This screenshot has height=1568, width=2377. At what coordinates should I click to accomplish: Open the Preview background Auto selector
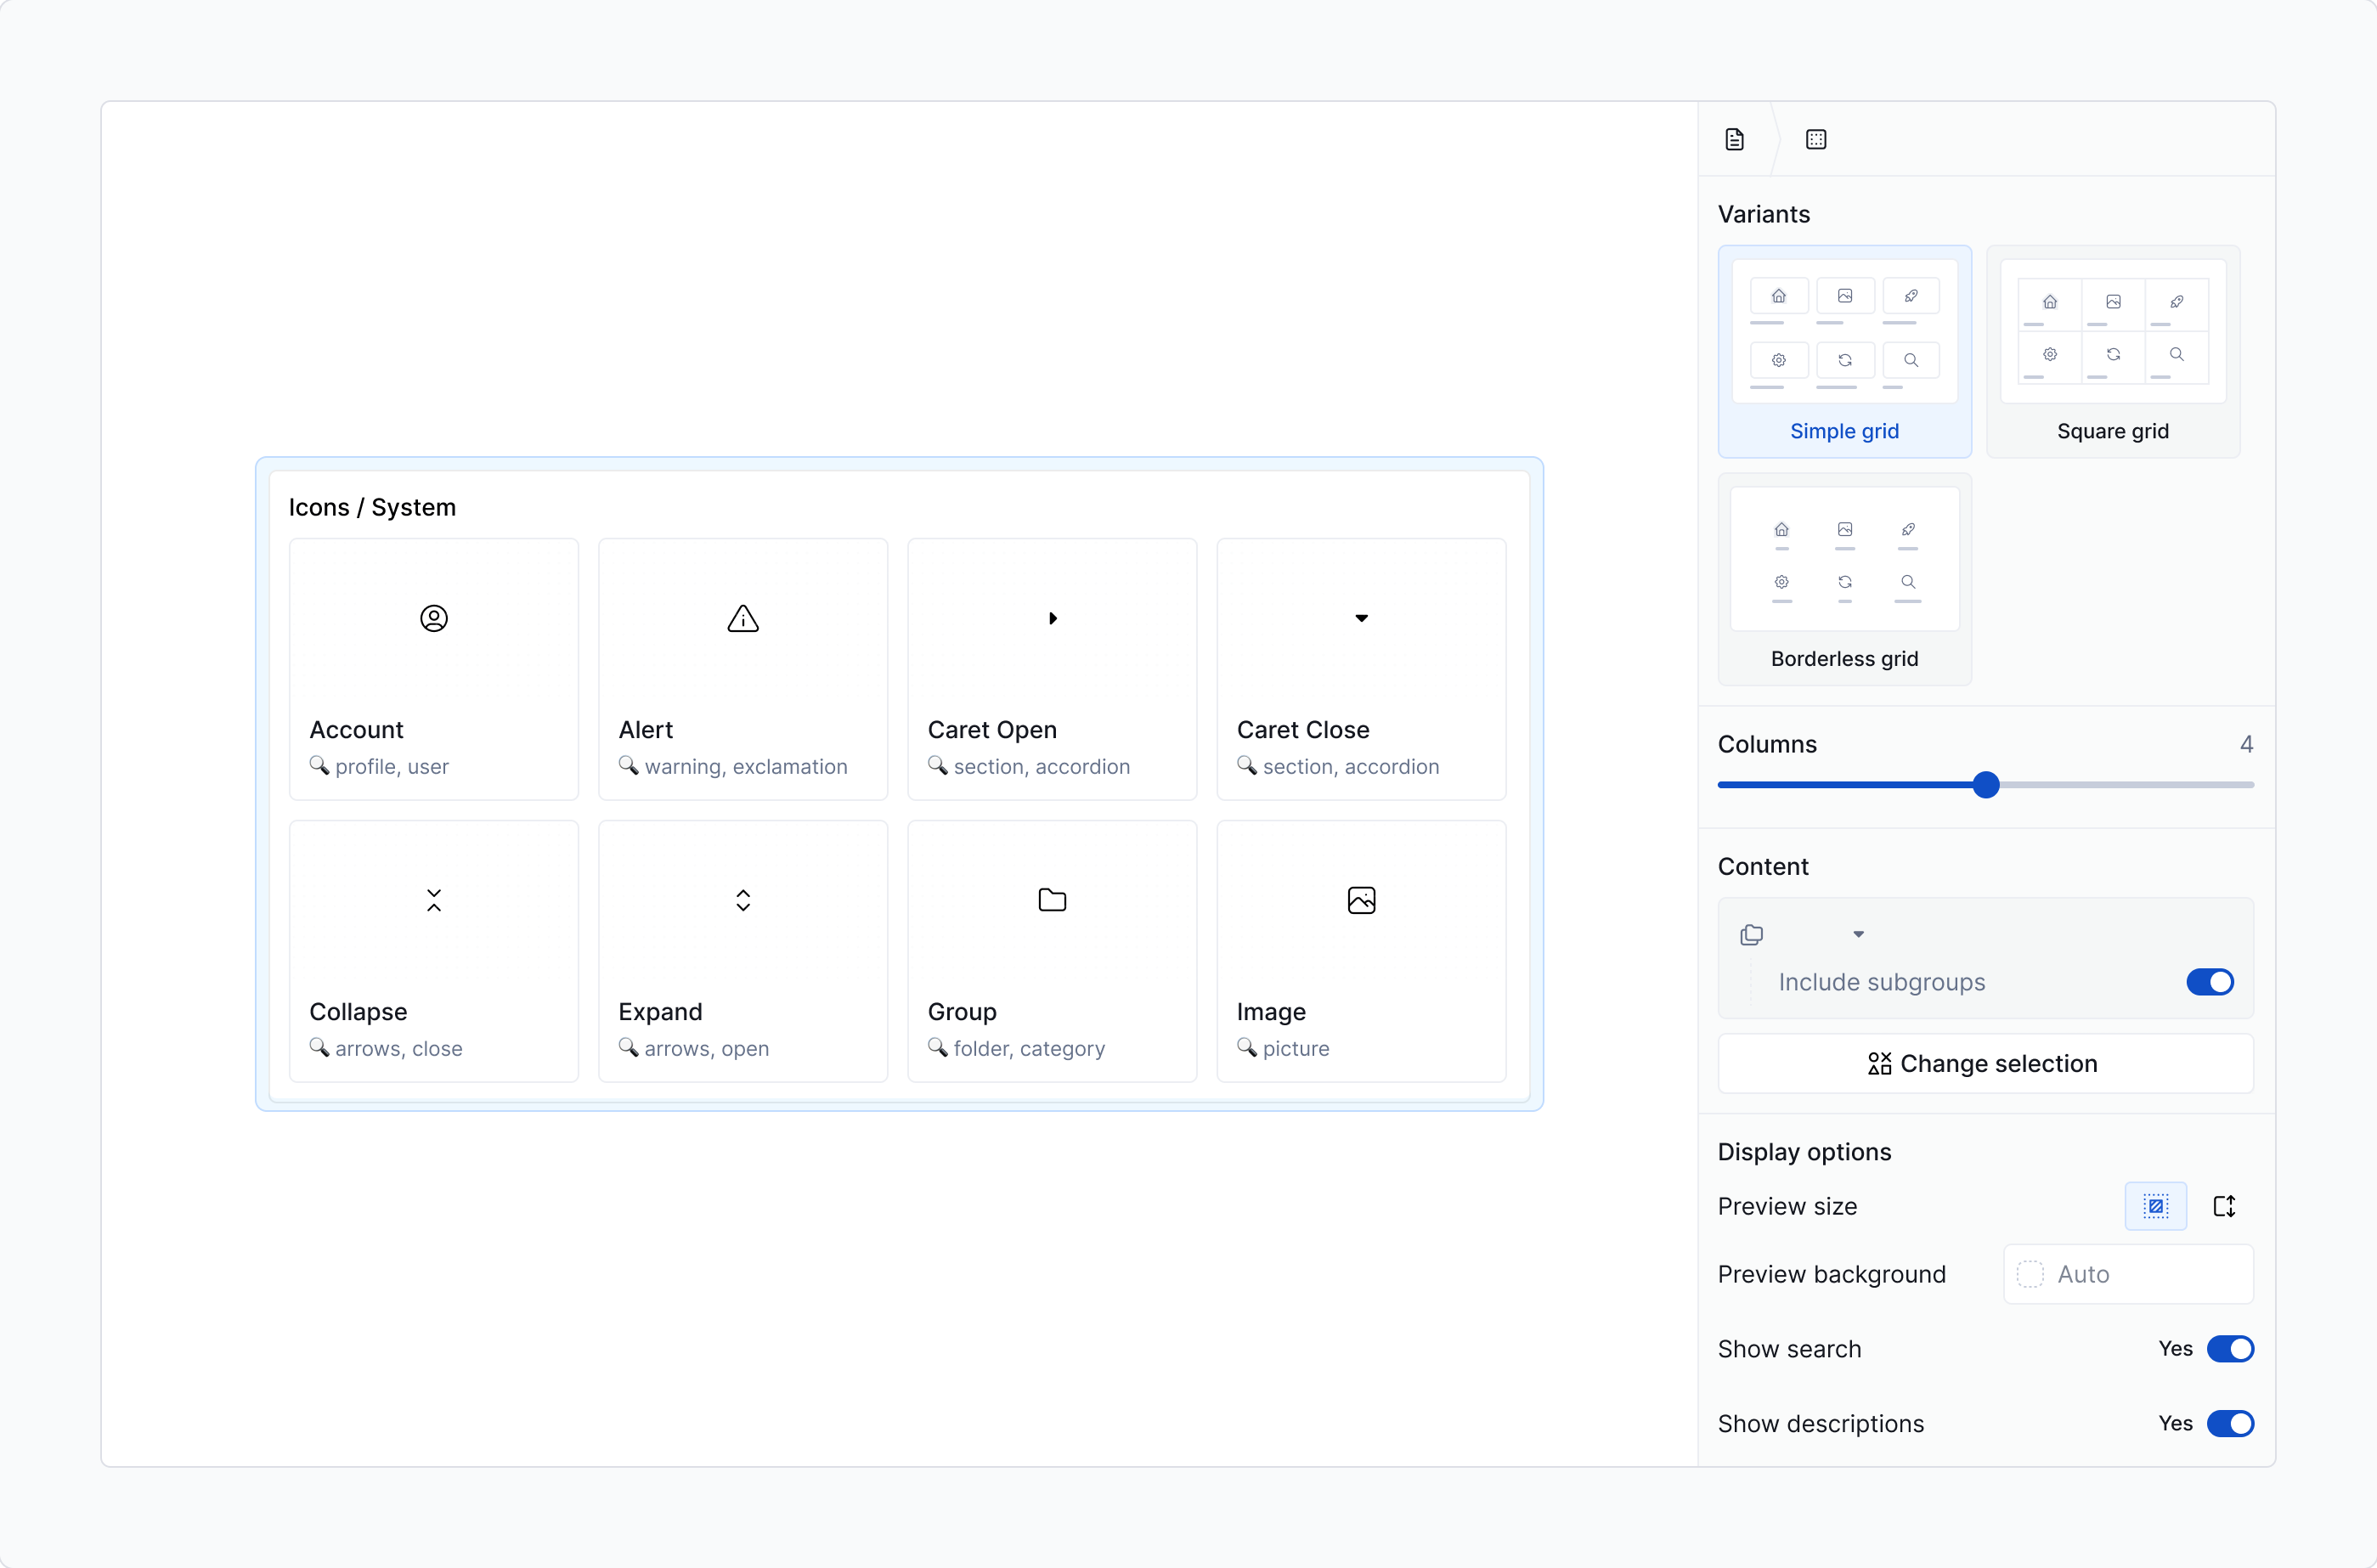(2128, 1274)
